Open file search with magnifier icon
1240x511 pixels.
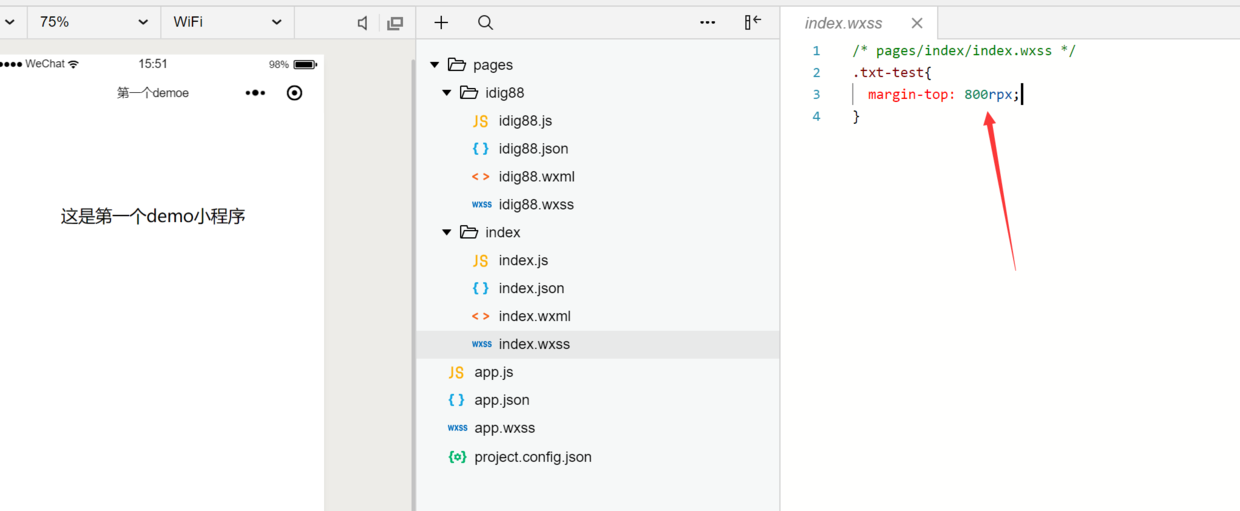(485, 22)
